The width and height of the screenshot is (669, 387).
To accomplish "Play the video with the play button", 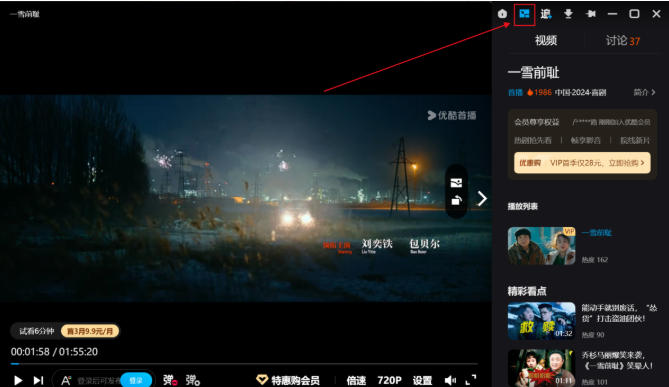I will point(18,380).
